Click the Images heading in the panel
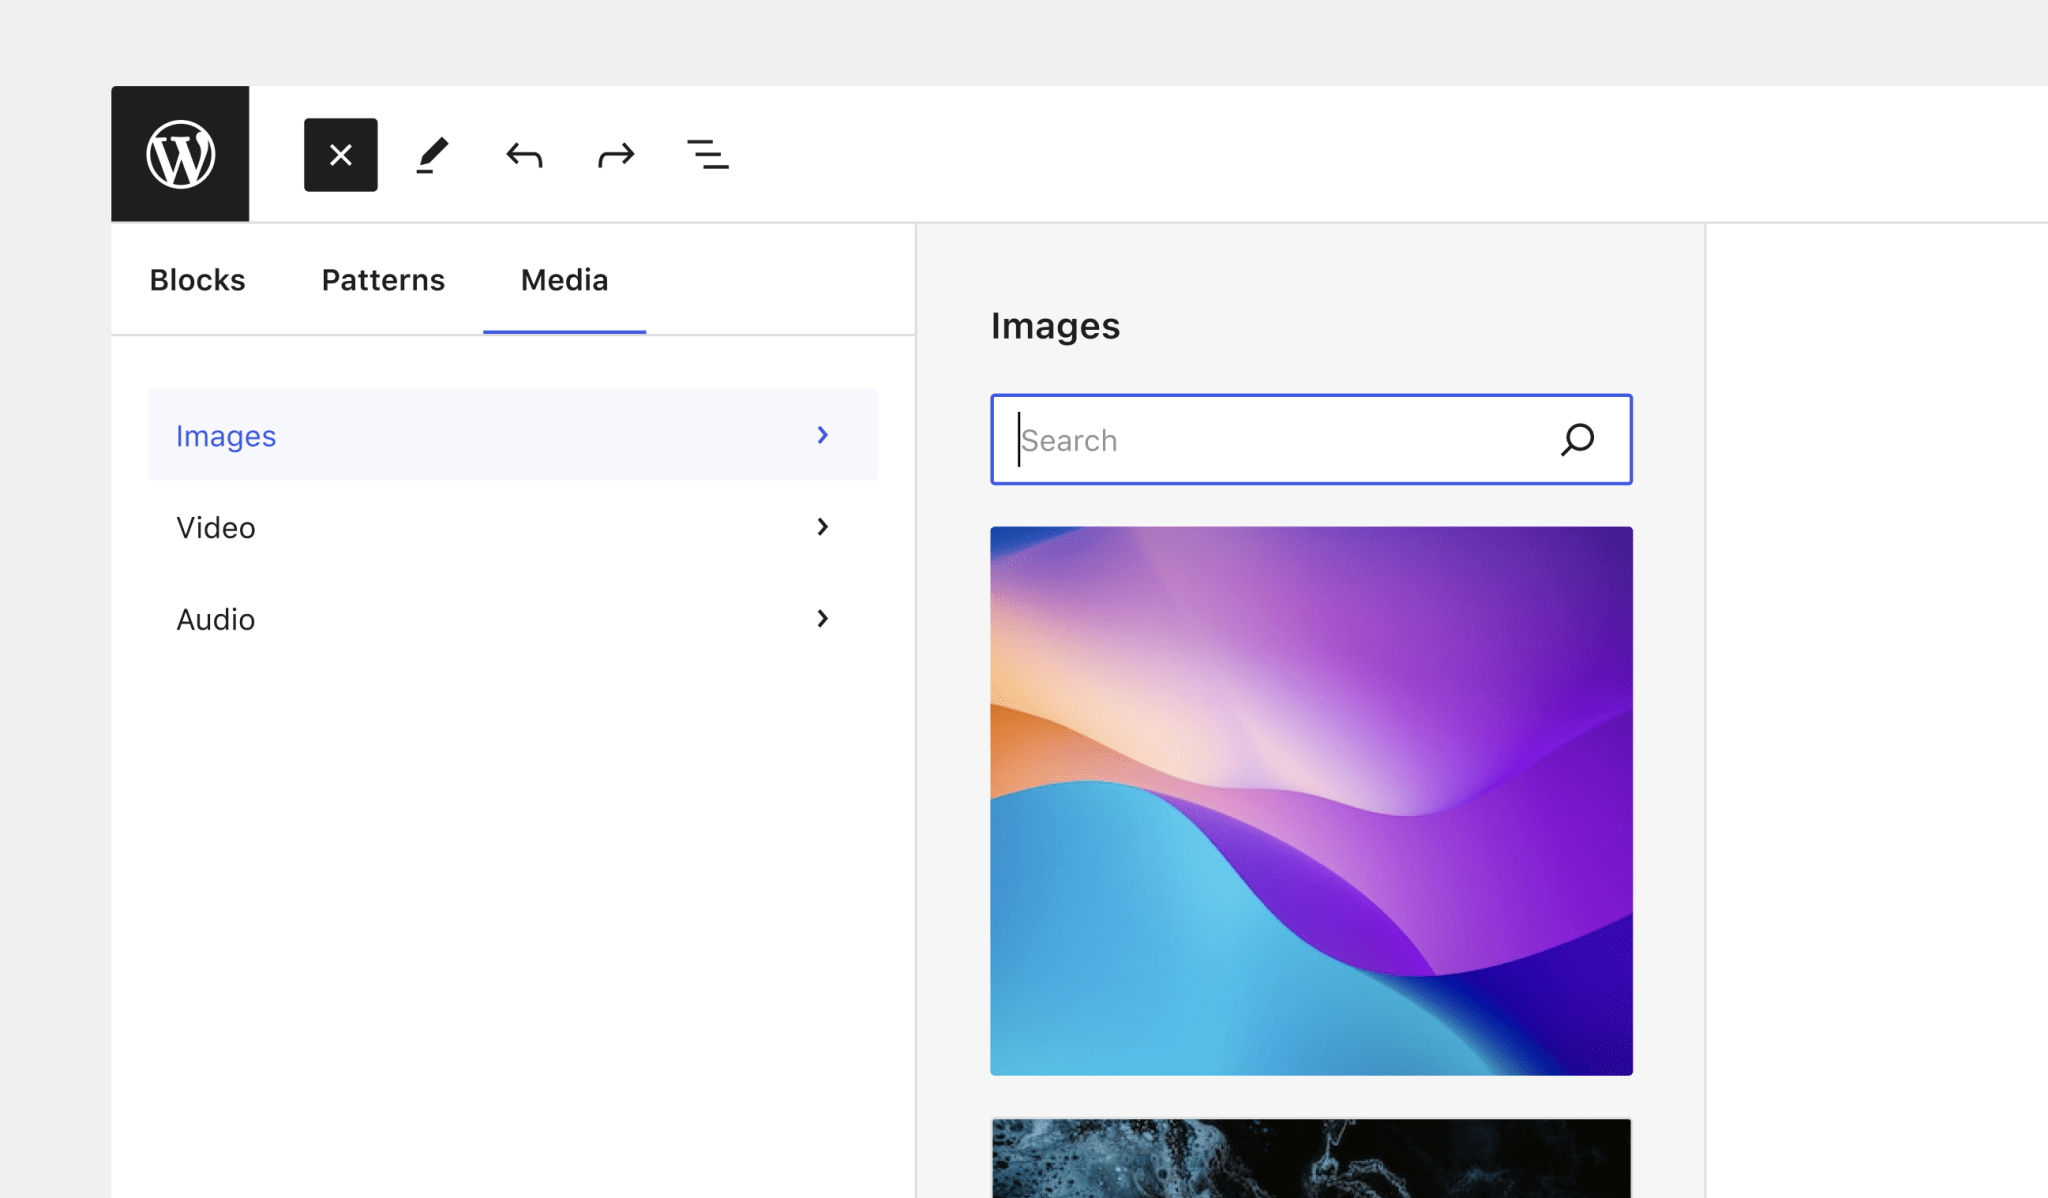Image resolution: width=2048 pixels, height=1198 pixels. [x=1055, y=325]
